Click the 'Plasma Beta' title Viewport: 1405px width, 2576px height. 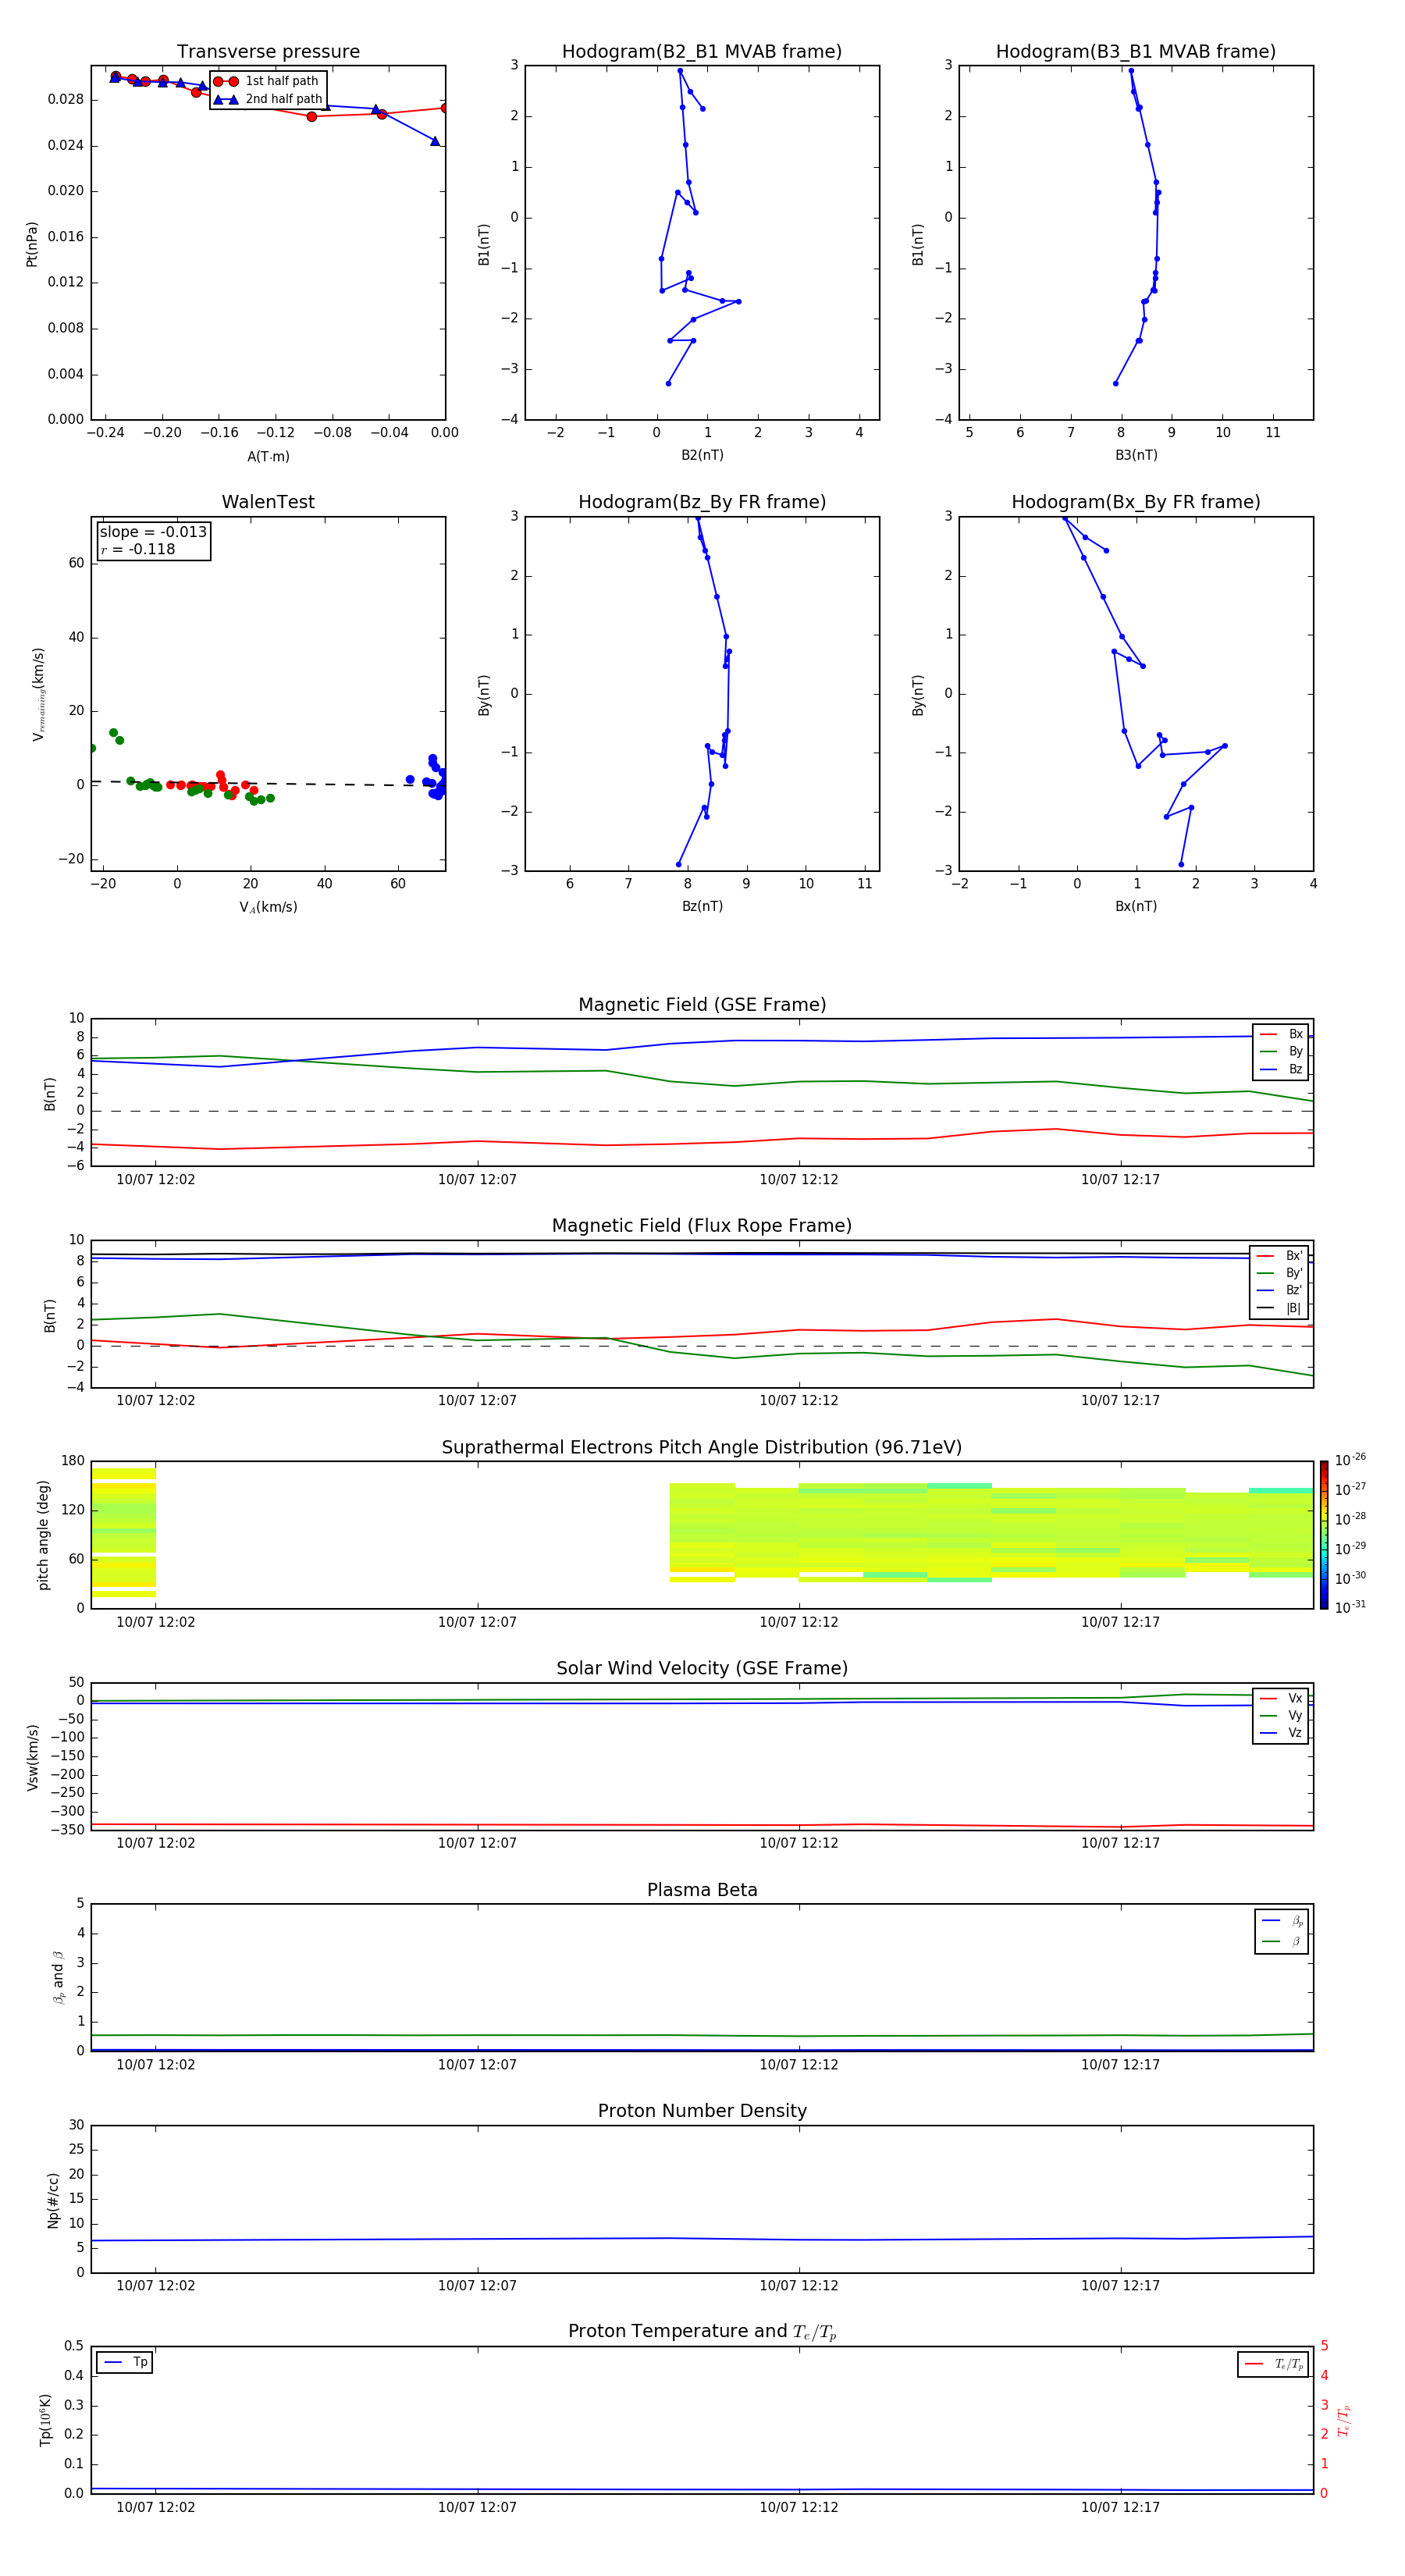702,1891
